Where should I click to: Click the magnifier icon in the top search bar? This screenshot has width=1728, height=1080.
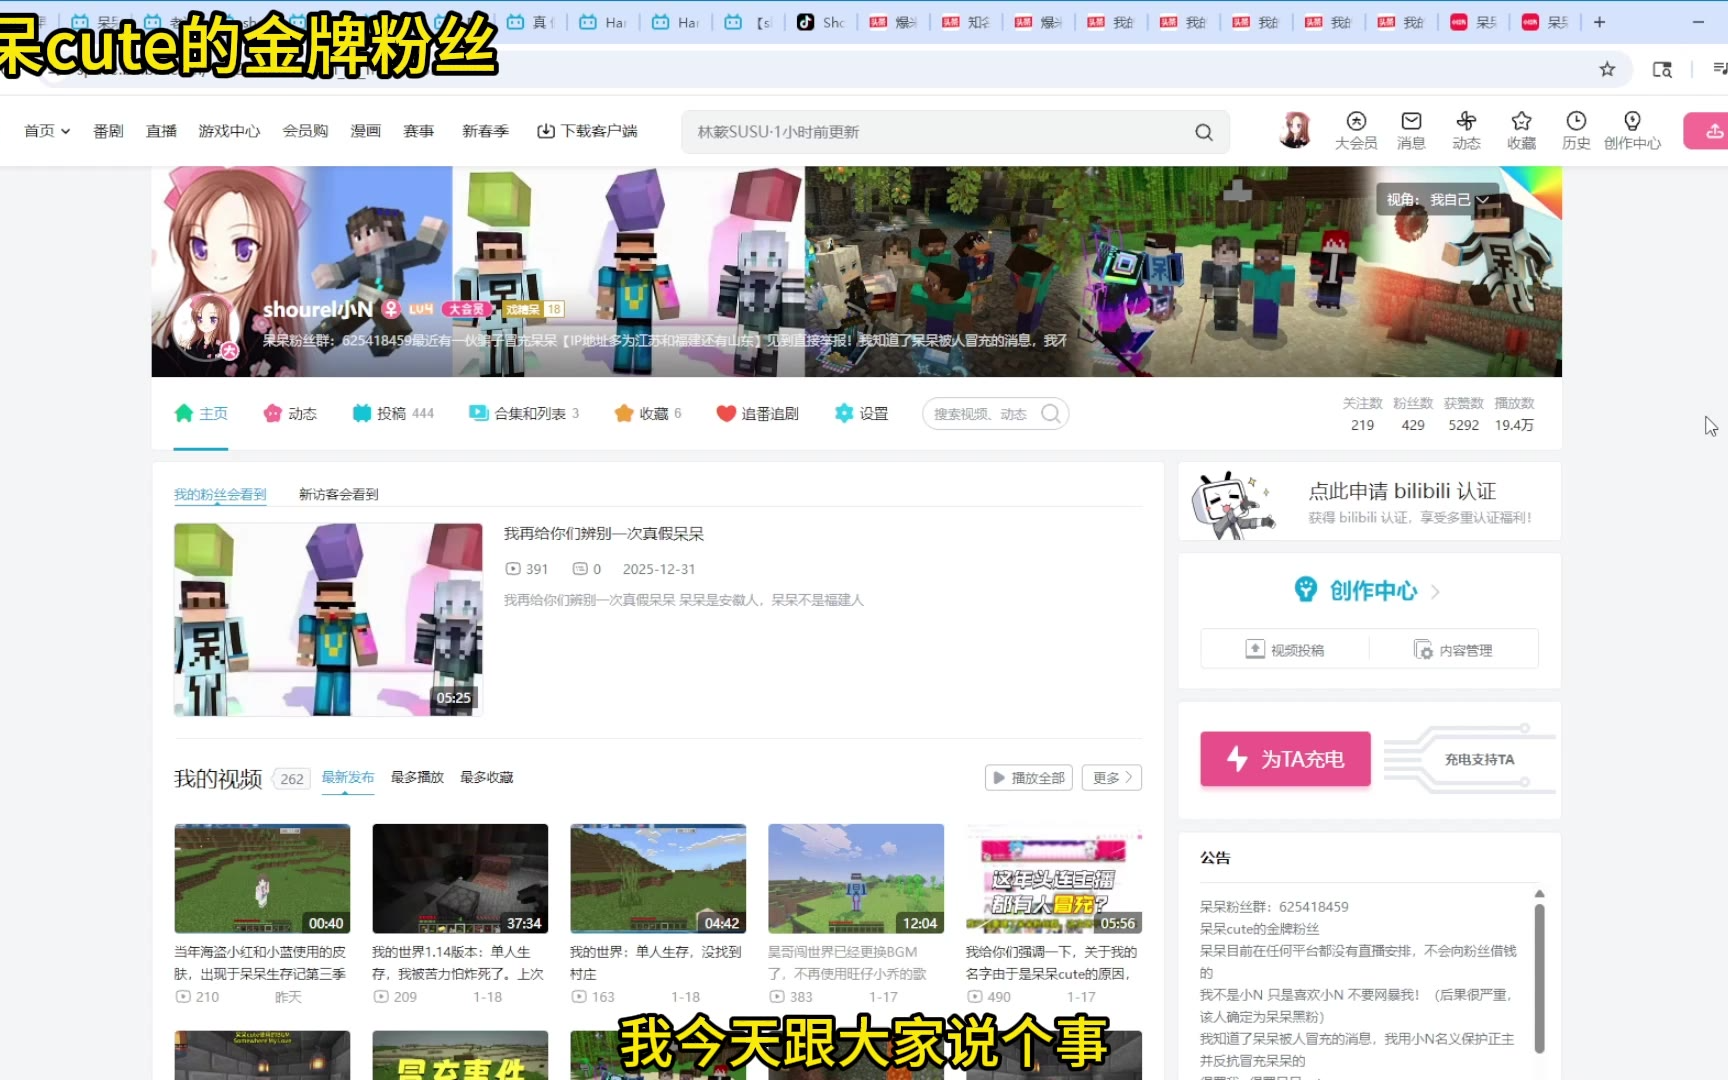[1204, 132]
